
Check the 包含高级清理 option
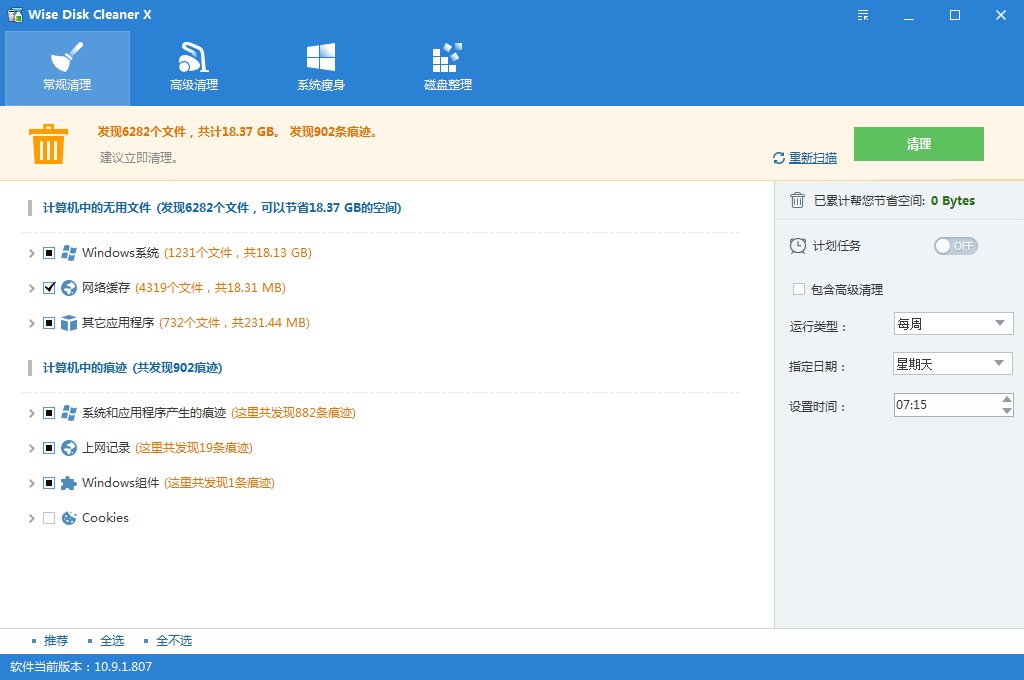798,289
